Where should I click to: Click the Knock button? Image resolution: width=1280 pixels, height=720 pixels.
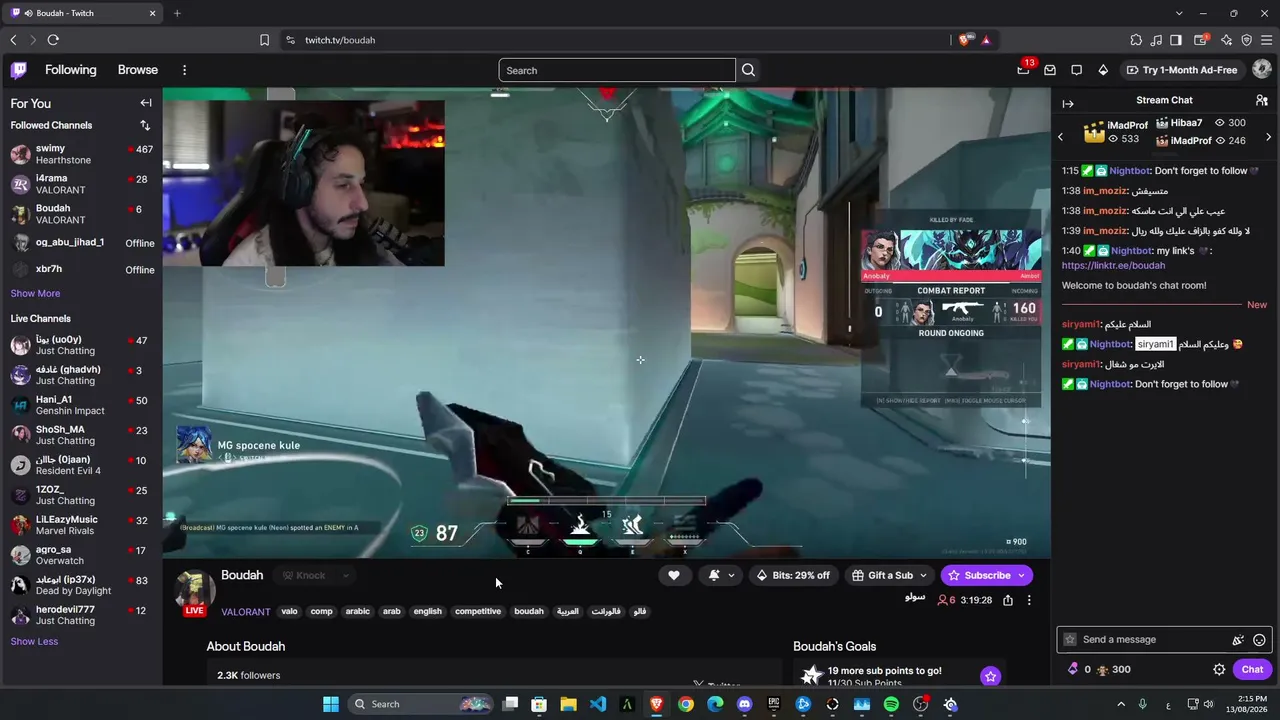tap(304, 575)
